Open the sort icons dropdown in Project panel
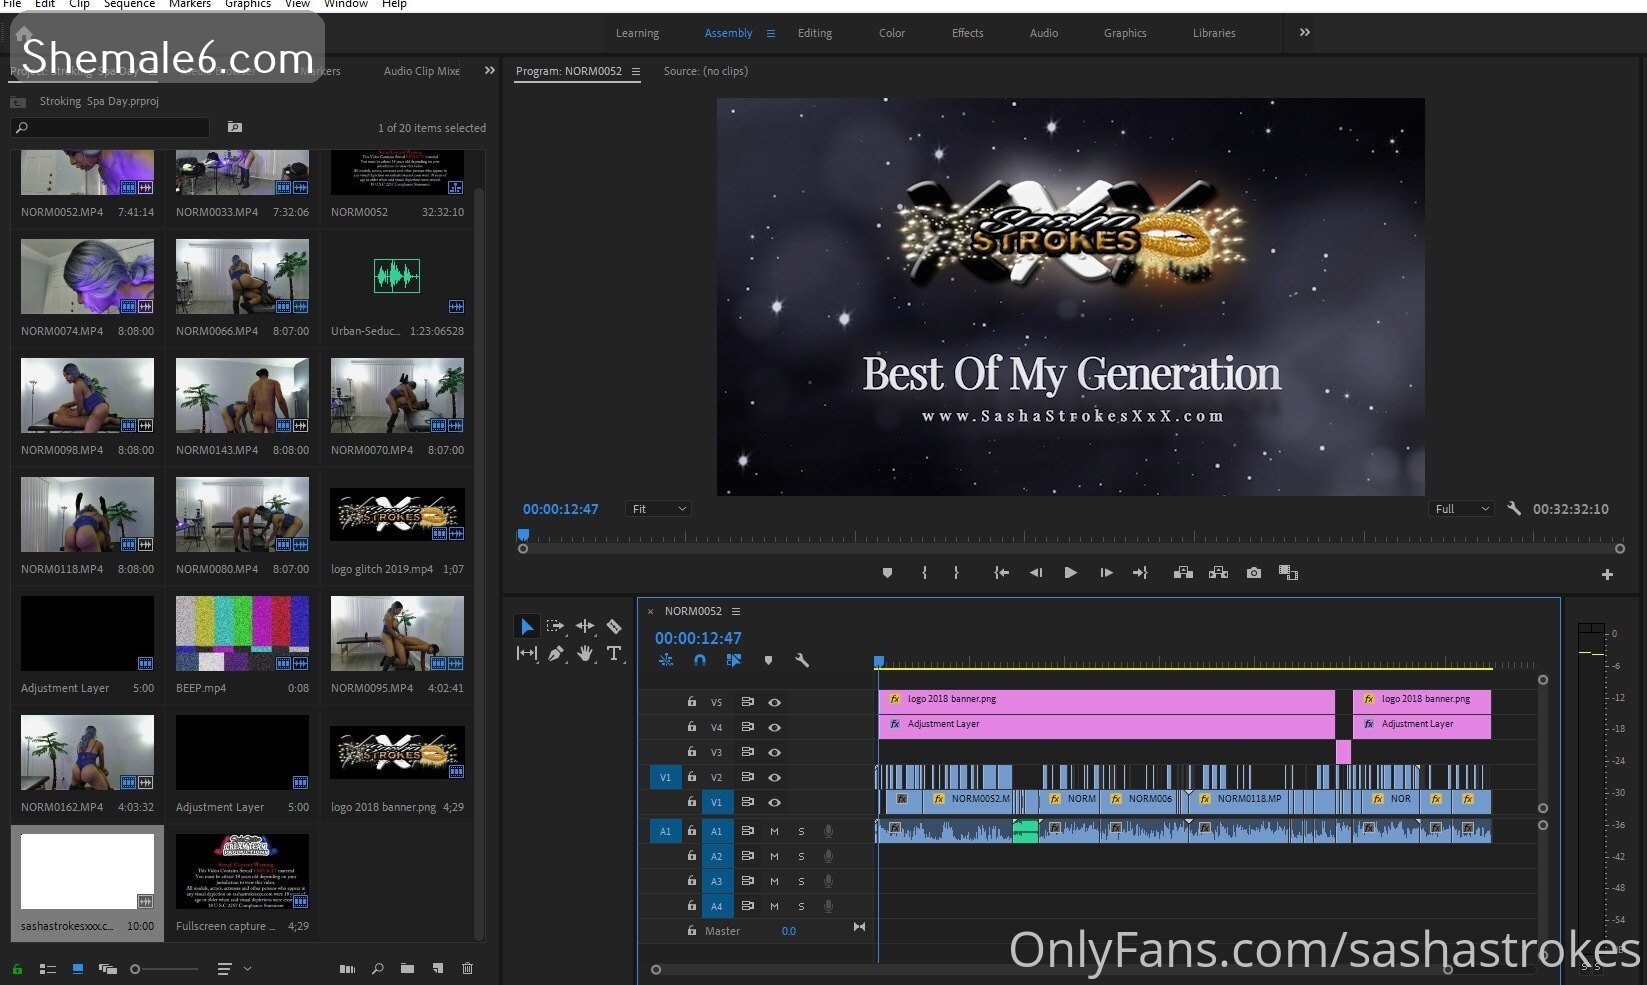Viewport: 1647px width, 985px height. [x=233, y=968]
